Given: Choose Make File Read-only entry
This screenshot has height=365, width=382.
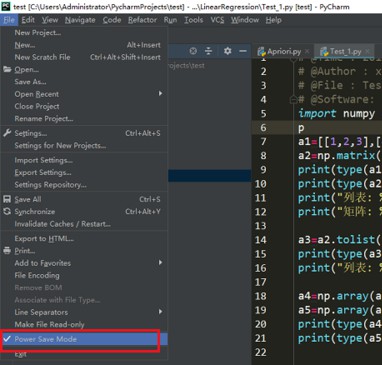Looking at the screenshot, I should [x=83, y=325].
